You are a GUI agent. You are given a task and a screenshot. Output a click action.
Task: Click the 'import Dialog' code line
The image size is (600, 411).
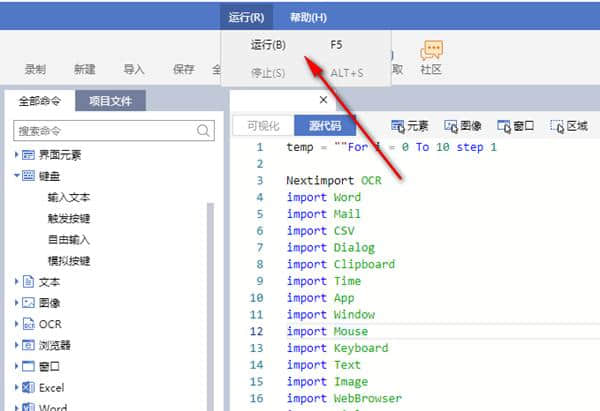(x=331, y=248)
